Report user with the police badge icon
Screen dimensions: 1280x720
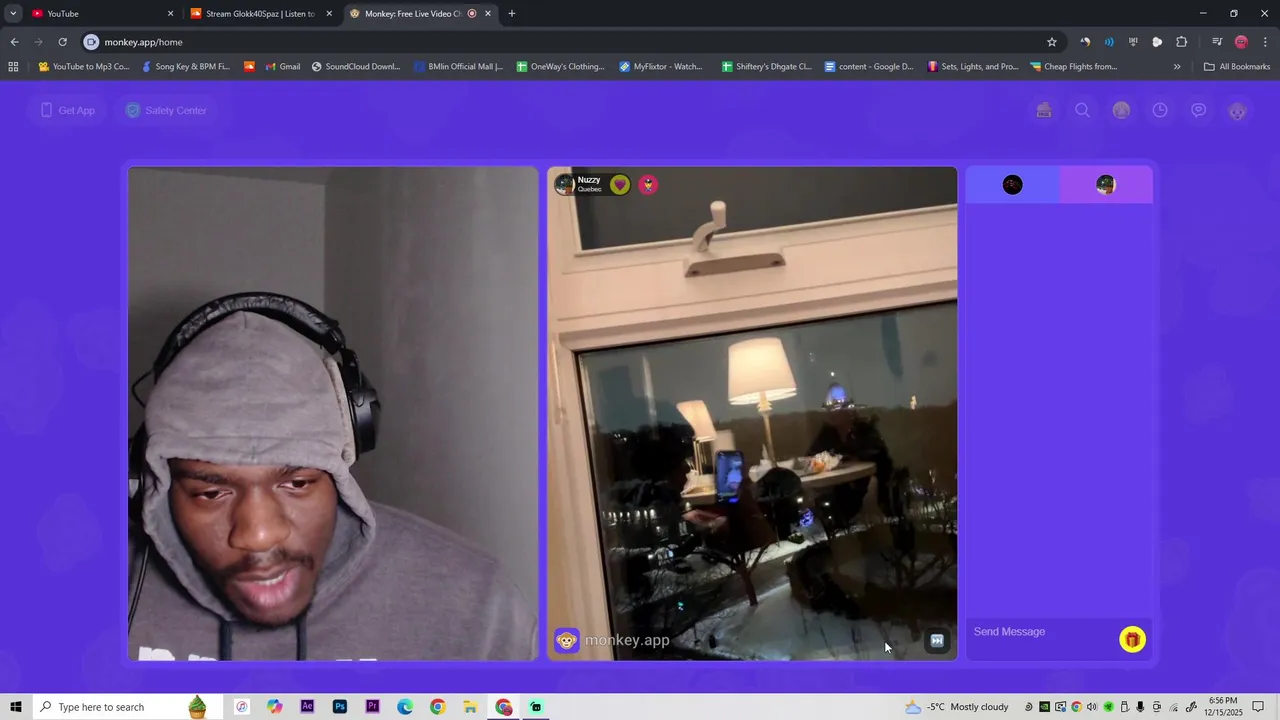coord(648,184)
